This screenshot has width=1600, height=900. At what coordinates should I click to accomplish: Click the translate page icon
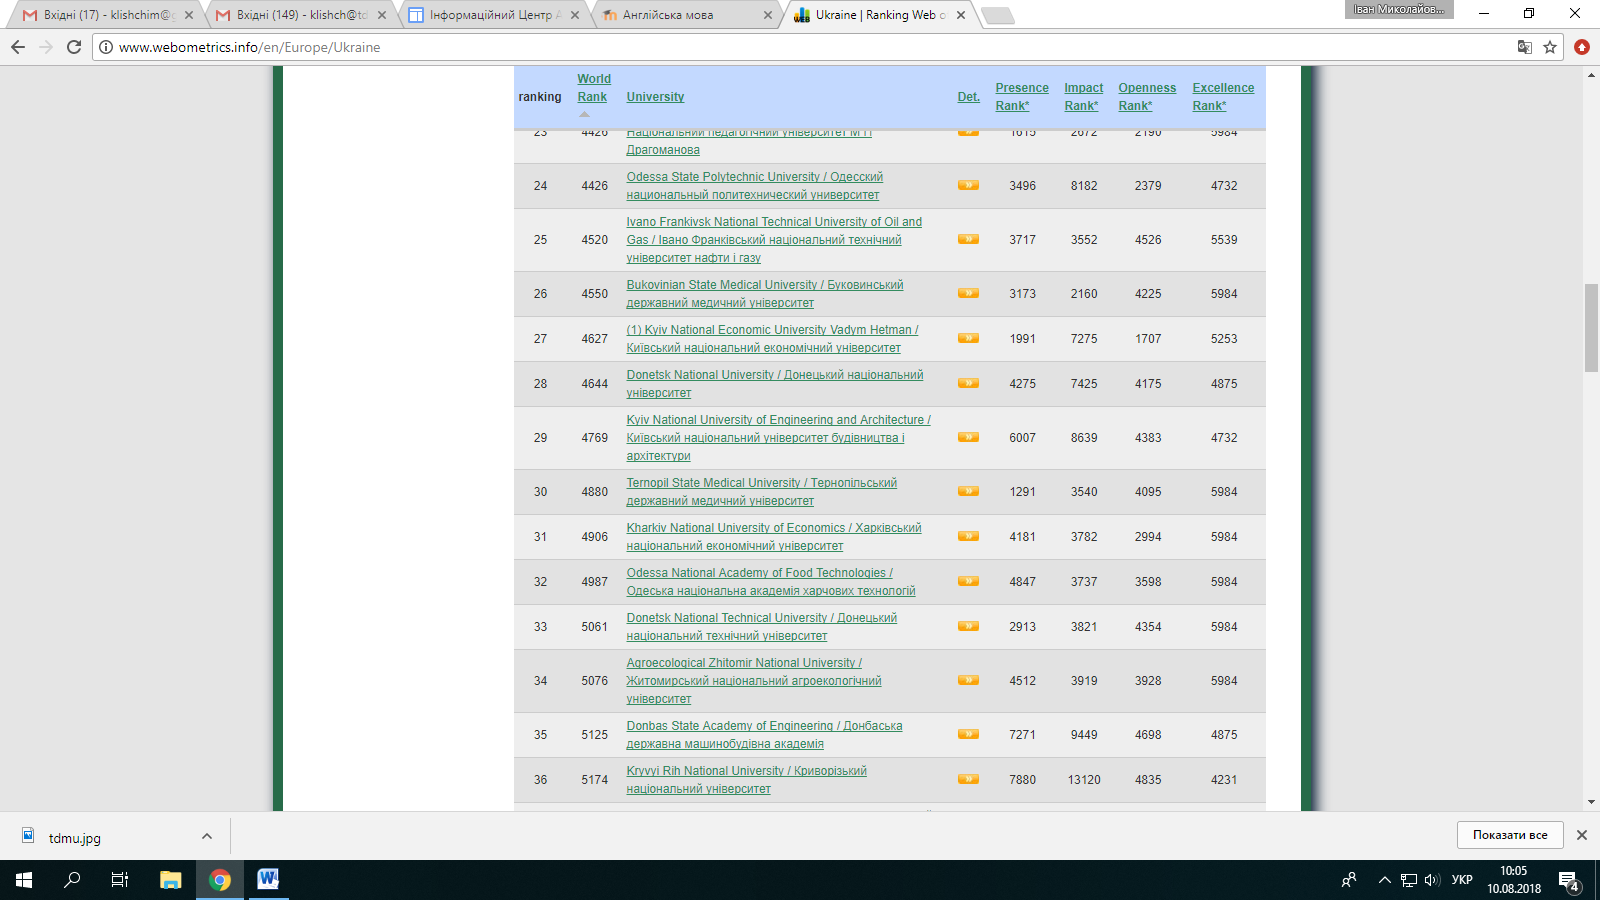[x=1524, y=47]
